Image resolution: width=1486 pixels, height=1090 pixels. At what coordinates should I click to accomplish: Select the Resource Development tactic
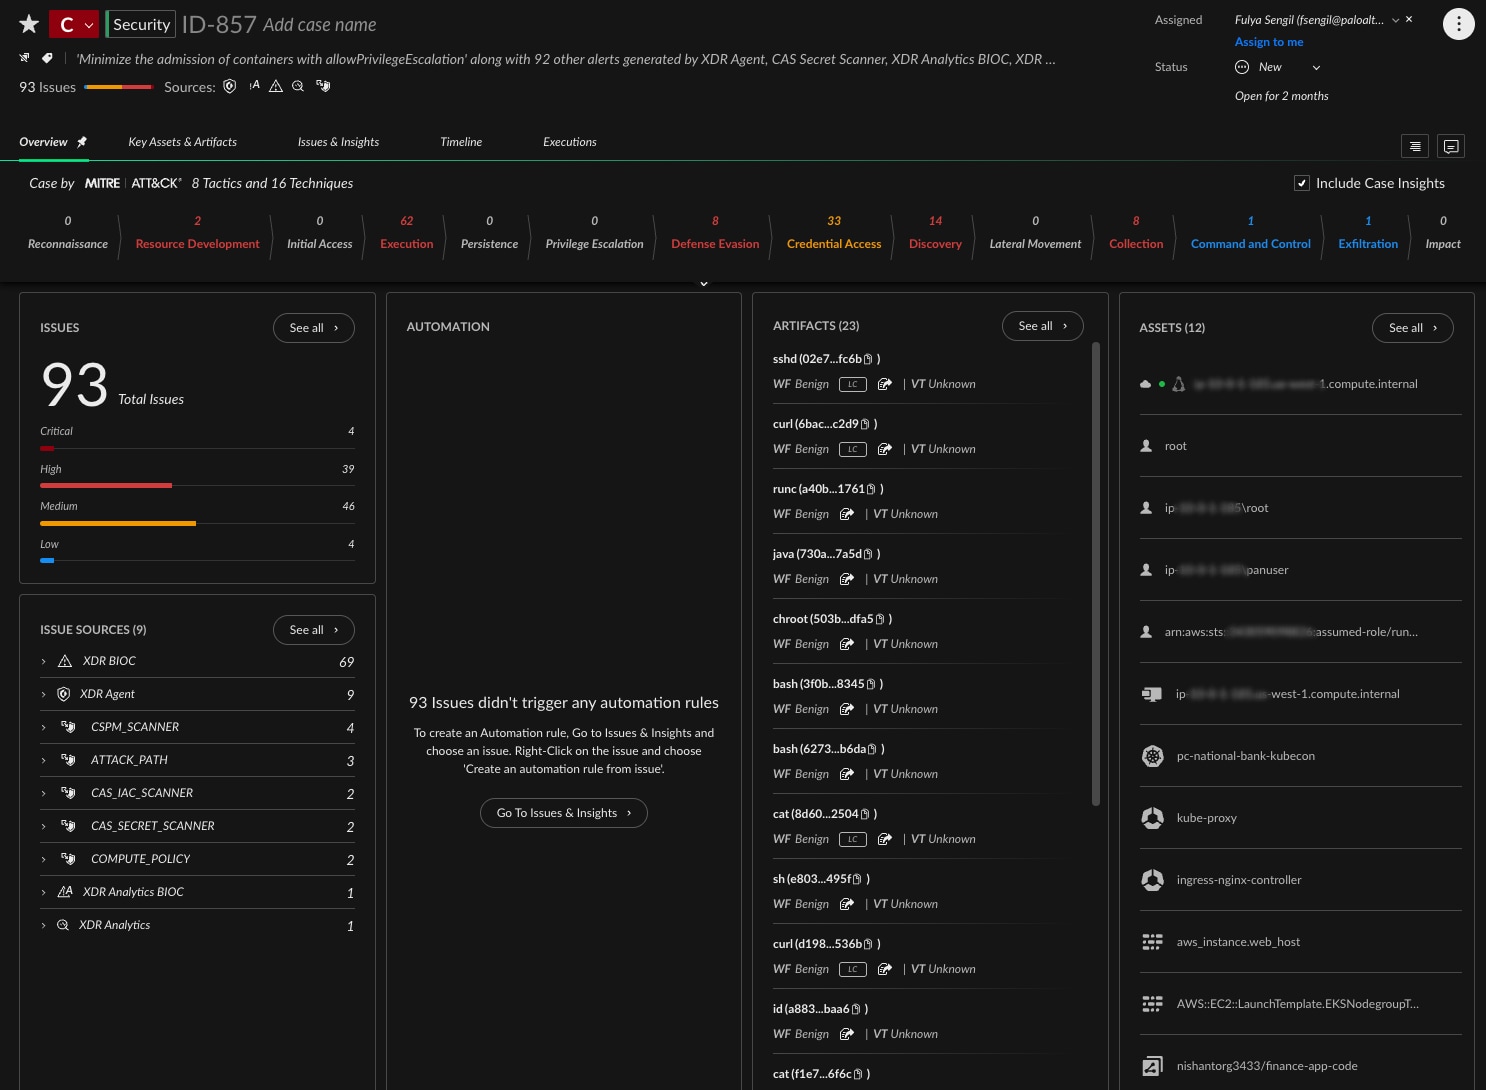[x=197, y=233]
